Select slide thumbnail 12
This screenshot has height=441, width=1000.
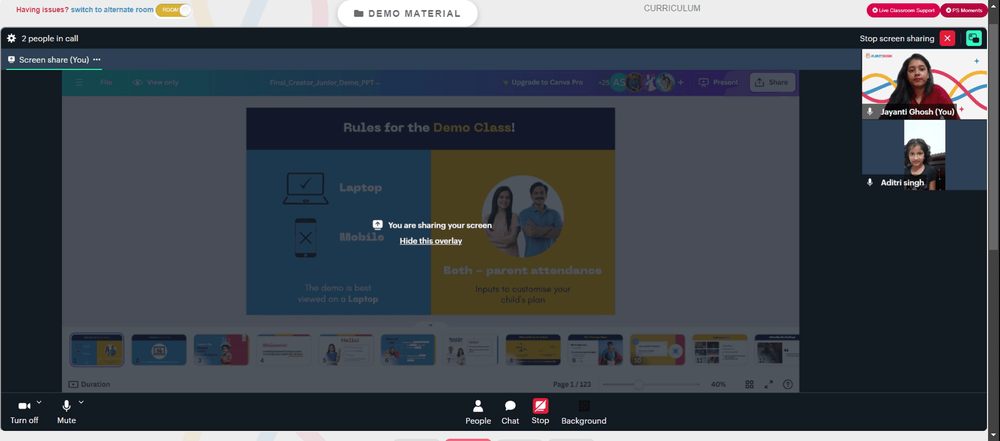(x=777, y=350)
